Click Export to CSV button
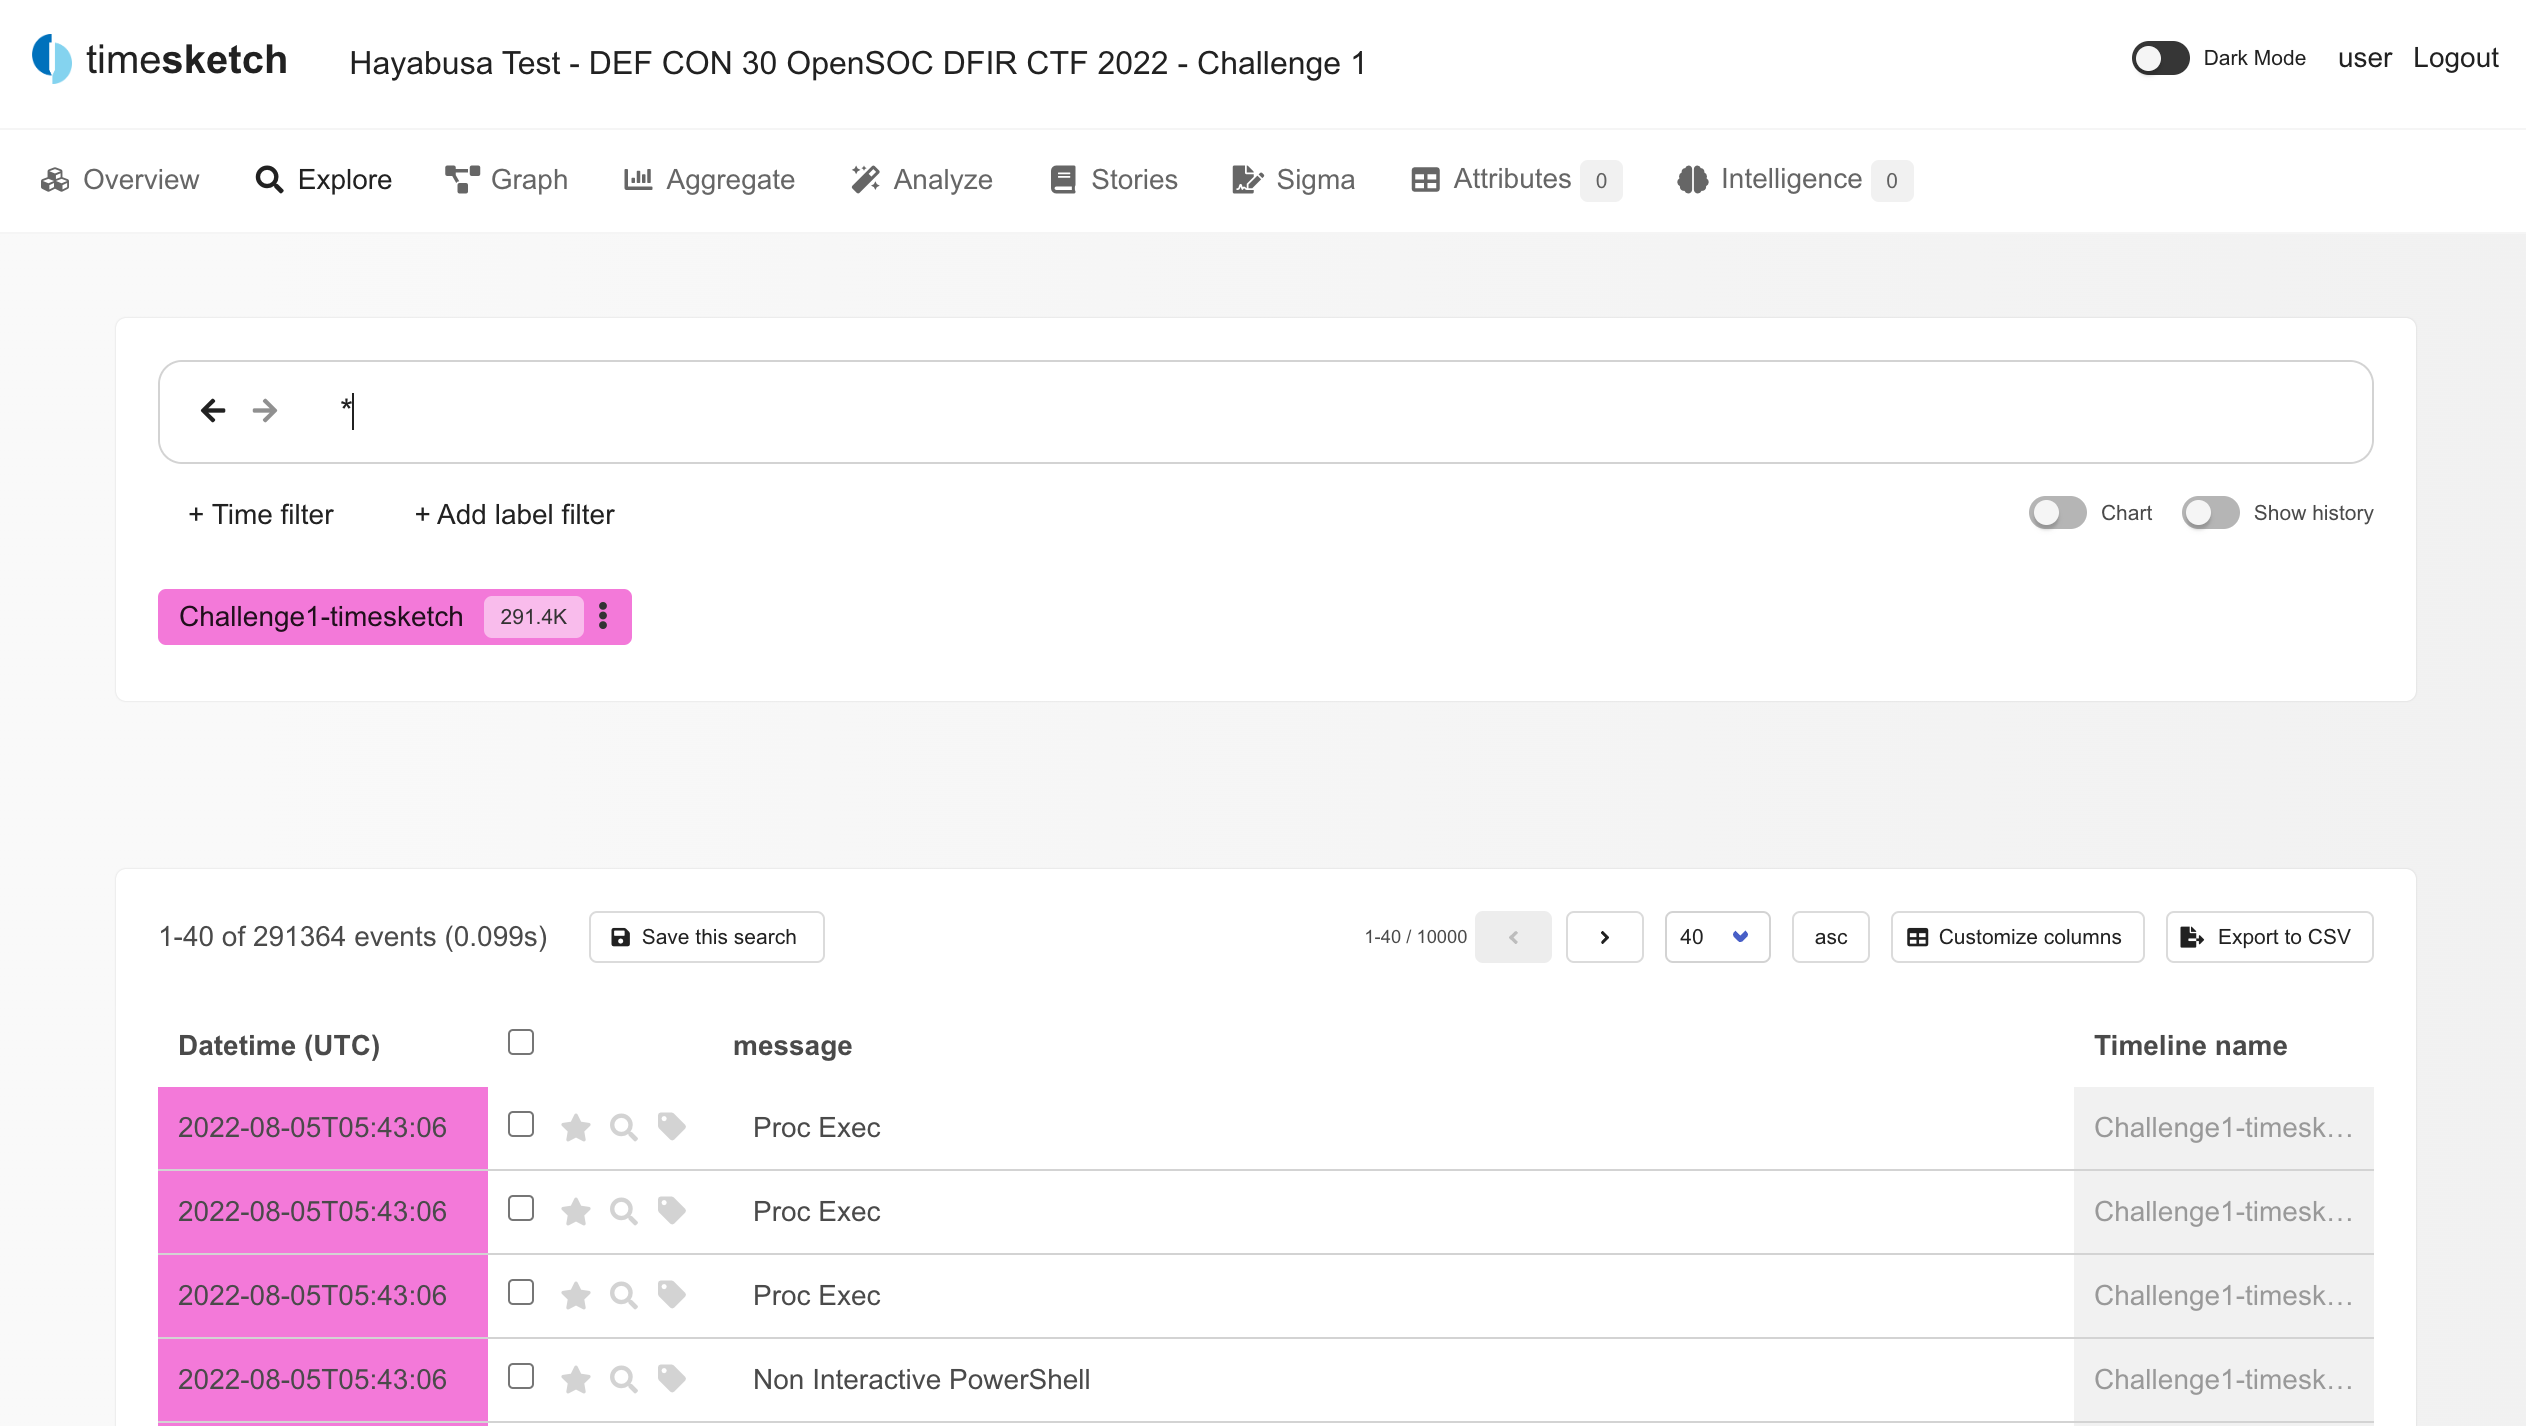 click(2268, 937)
